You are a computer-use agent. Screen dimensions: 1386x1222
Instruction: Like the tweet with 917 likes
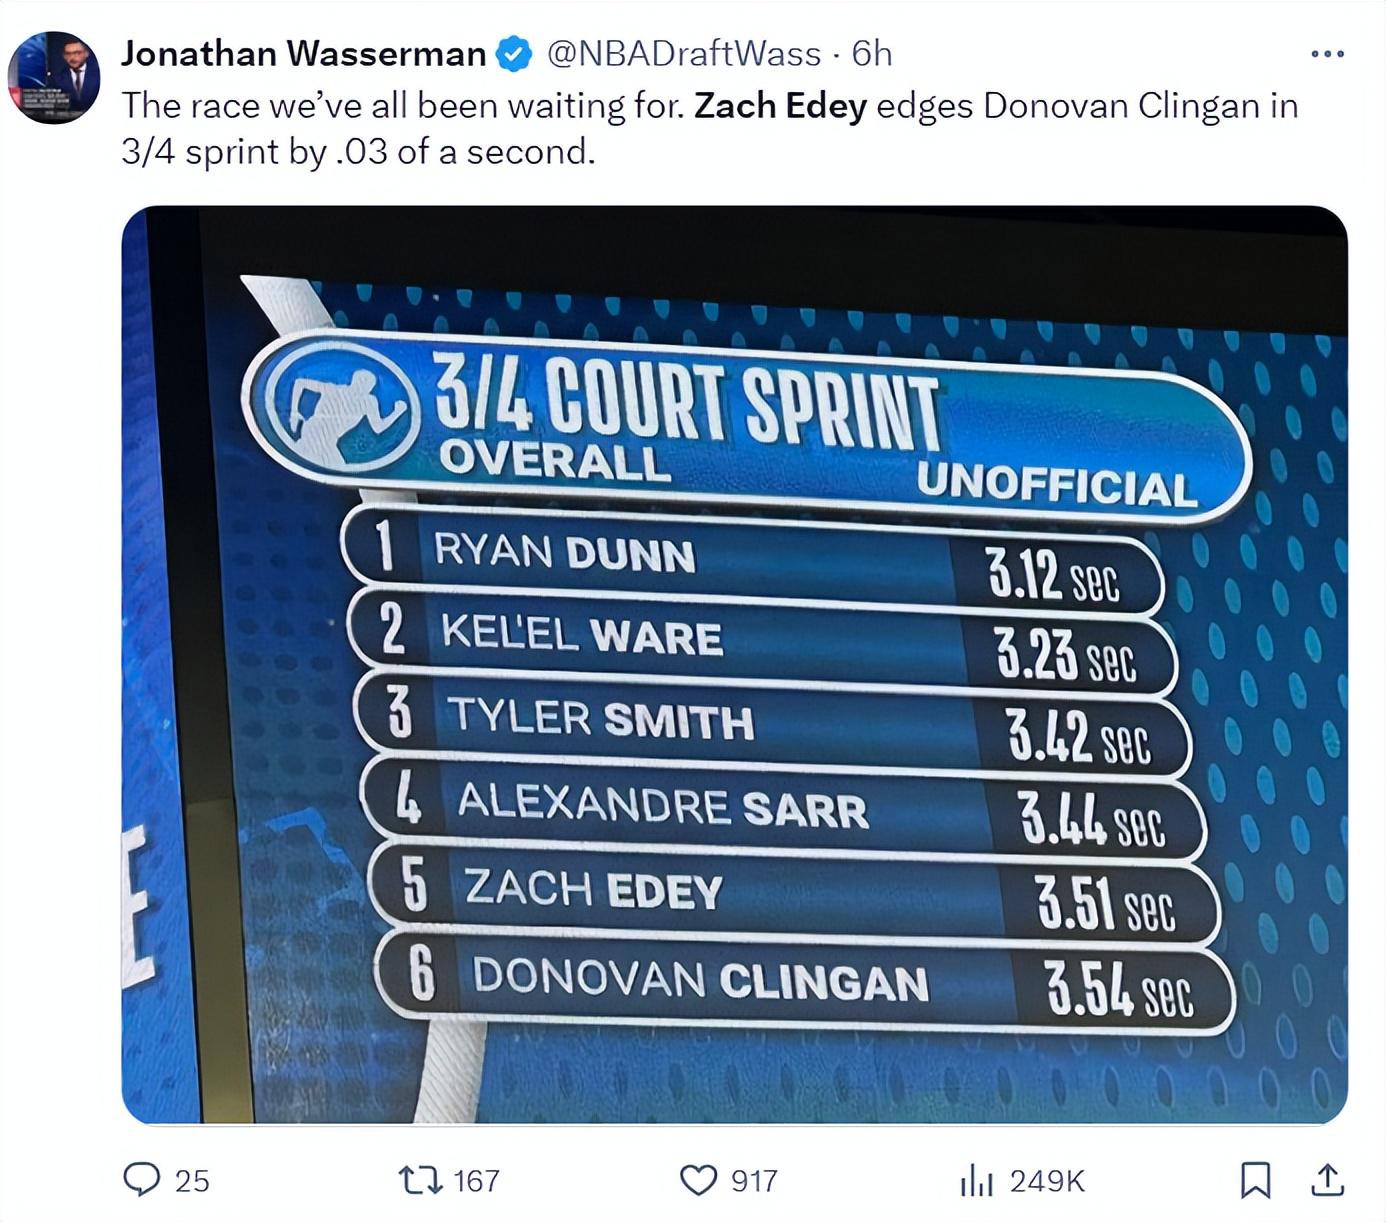click(x=698, y=1181)
